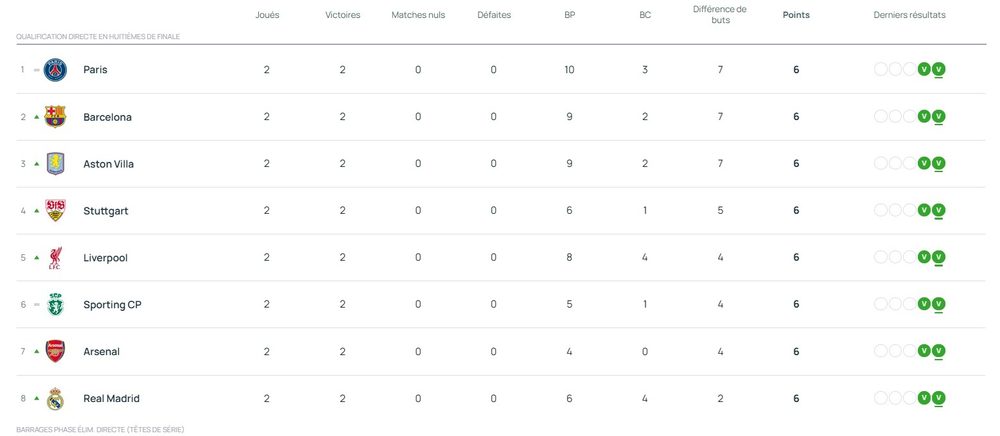Screen dimensions: 1000x436
Task: Click Liverpool's green rank-up arrow
Action: pyautogui.click(x=36, y=258)
